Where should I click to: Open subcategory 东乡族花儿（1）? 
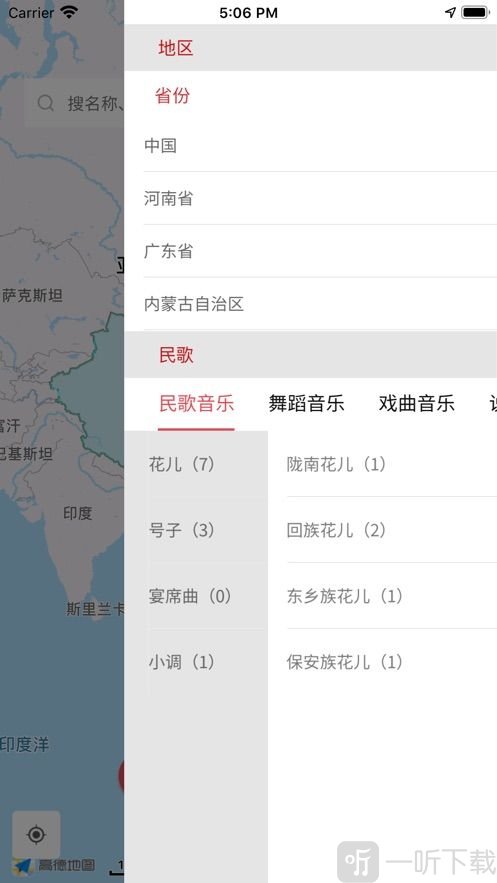point(392,596)
